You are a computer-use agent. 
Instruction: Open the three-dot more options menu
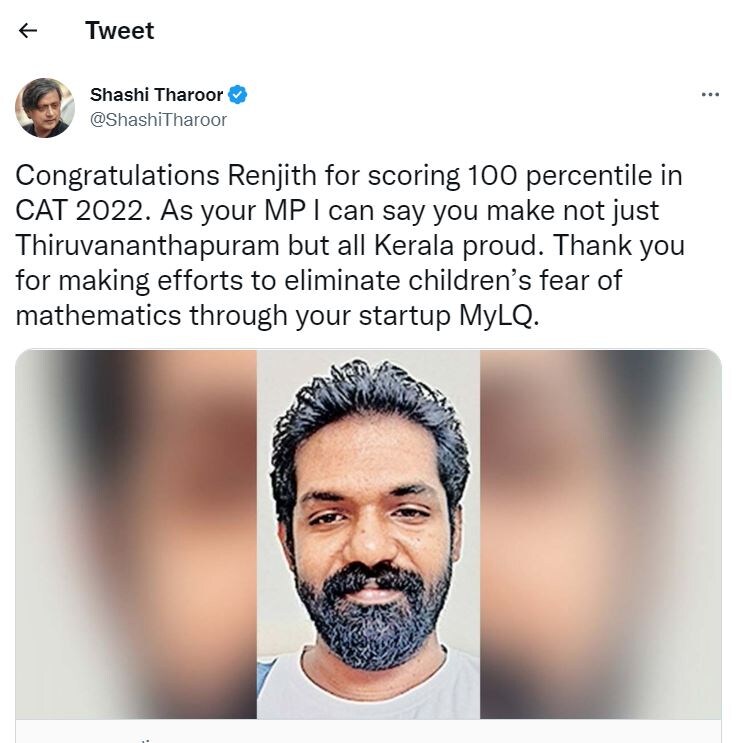pyautogui.click(x=710, y=95)
